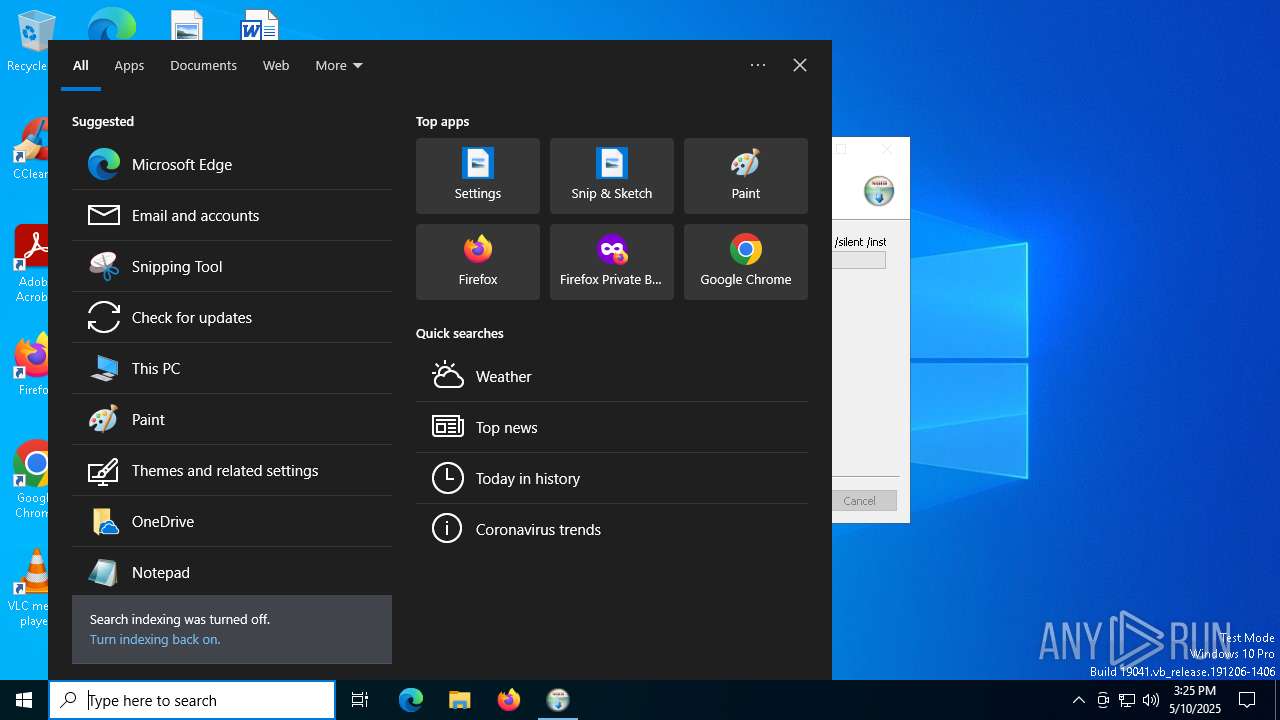Close the search panel
1280x720 pixels.
(x=800, y=65)
